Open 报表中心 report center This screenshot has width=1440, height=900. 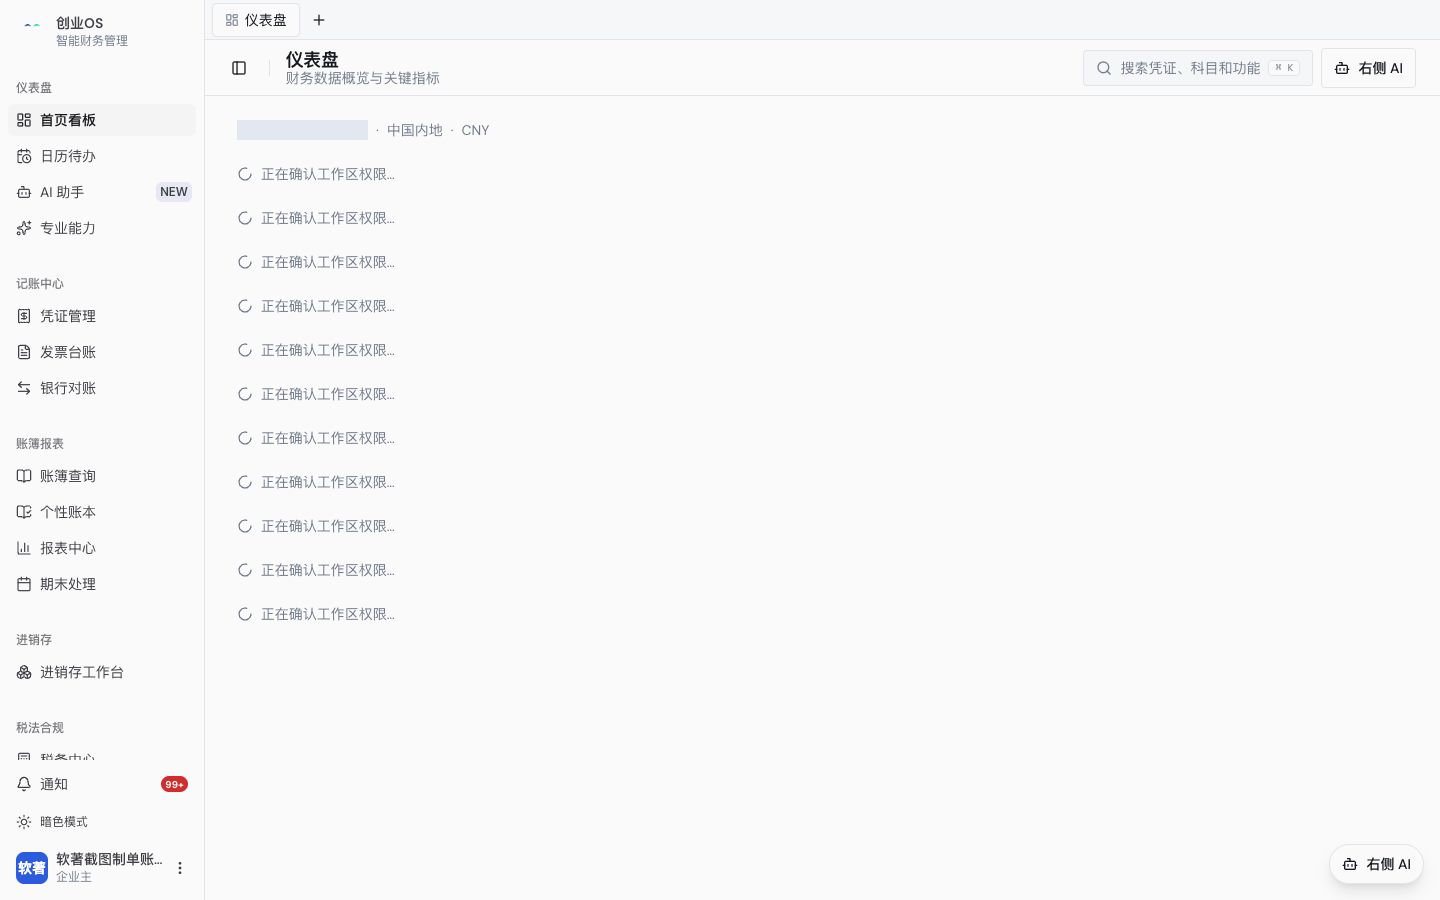[x=102, y=548]
